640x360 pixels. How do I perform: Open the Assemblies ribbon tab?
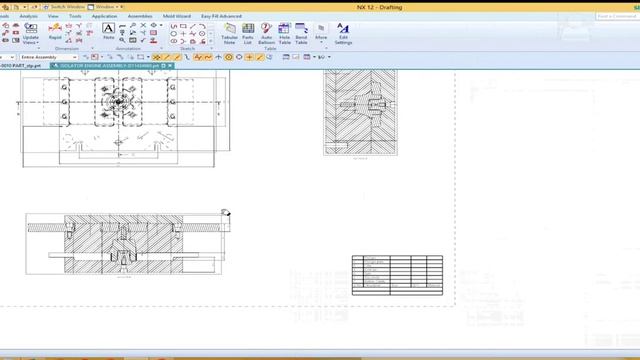tap(140, 16)
